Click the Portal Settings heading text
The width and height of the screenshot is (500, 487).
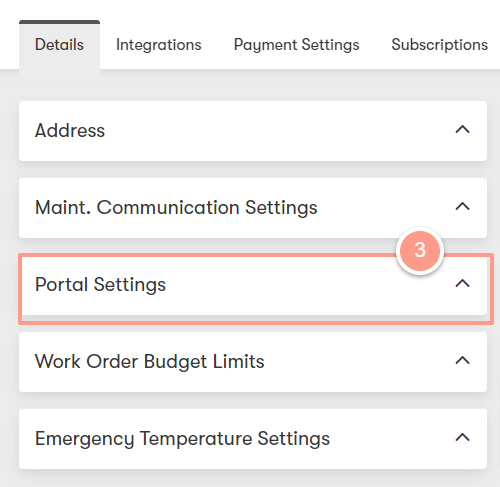point(100,285)
